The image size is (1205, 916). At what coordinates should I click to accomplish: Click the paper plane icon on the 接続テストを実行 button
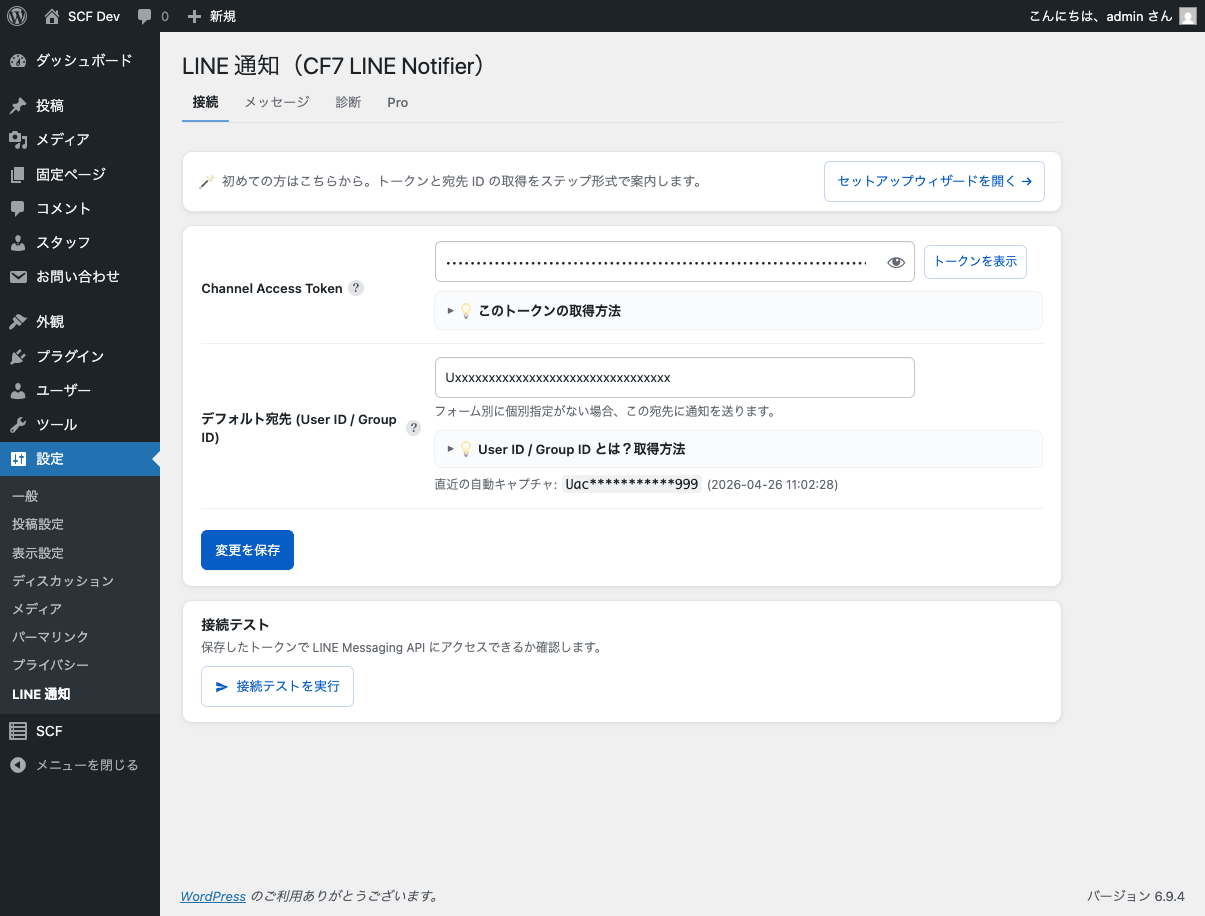(x=222, y=686)
